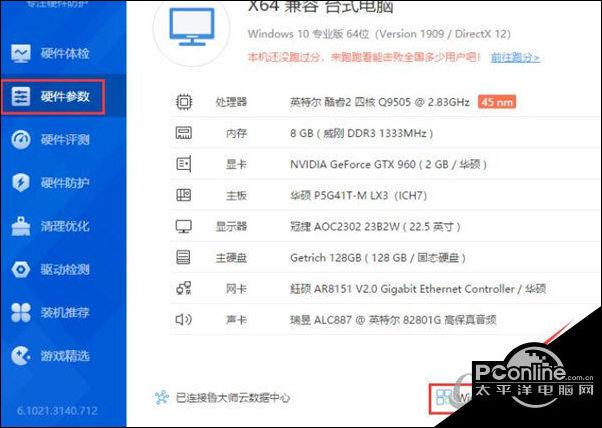Viewport: 602px width, 428px height.
Task: Click the 45 nm orange badge
Action: pos(497,102)
